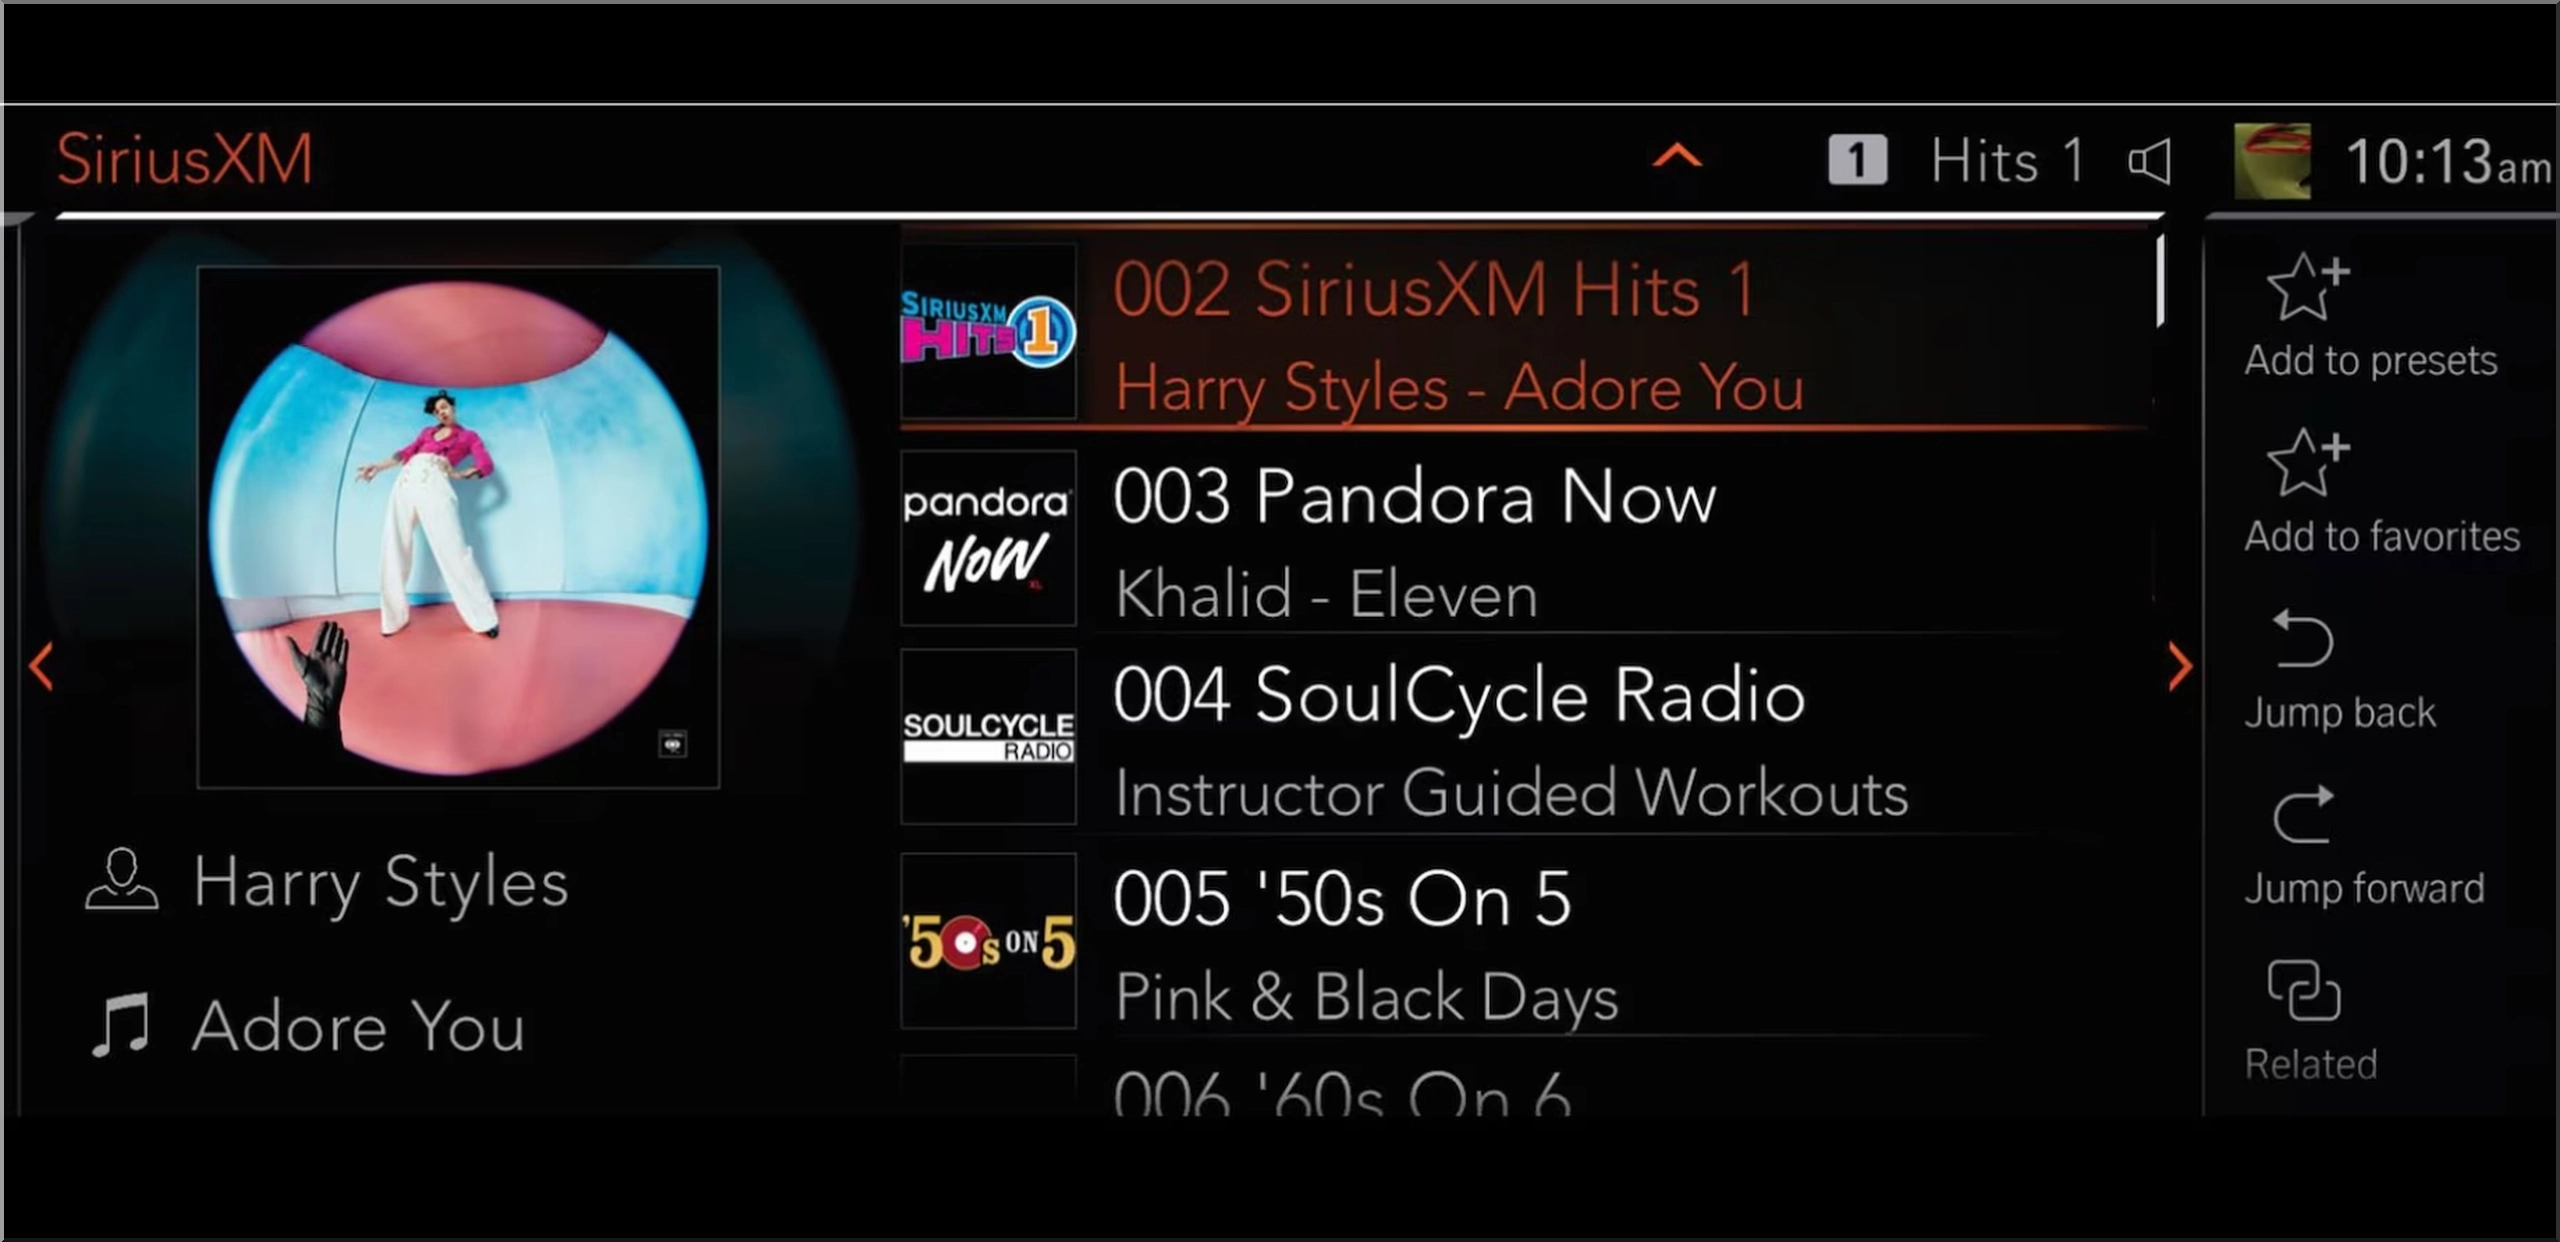The height and width of the screenshot is (1242, 2560).
Task: Tap the Add to favorites star icon
Action: click(2308, 463)
